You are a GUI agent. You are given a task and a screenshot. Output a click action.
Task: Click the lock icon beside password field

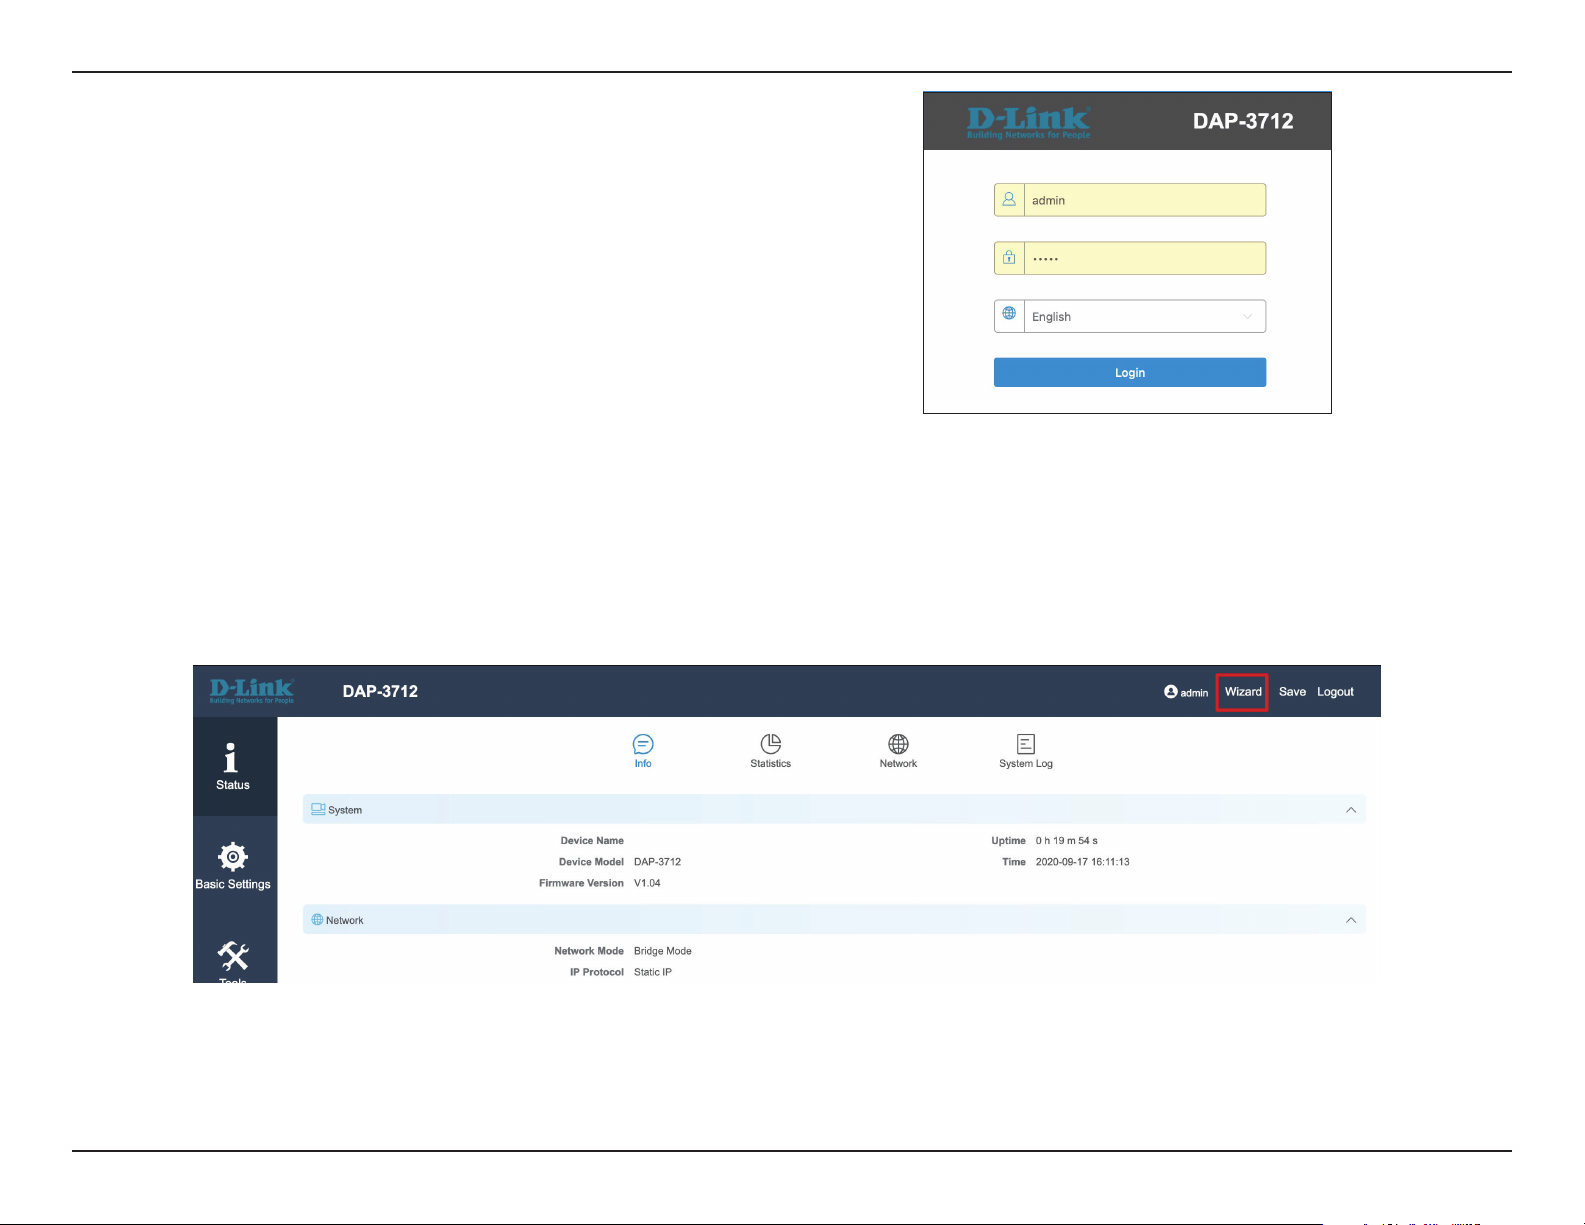pos(1009,258)
